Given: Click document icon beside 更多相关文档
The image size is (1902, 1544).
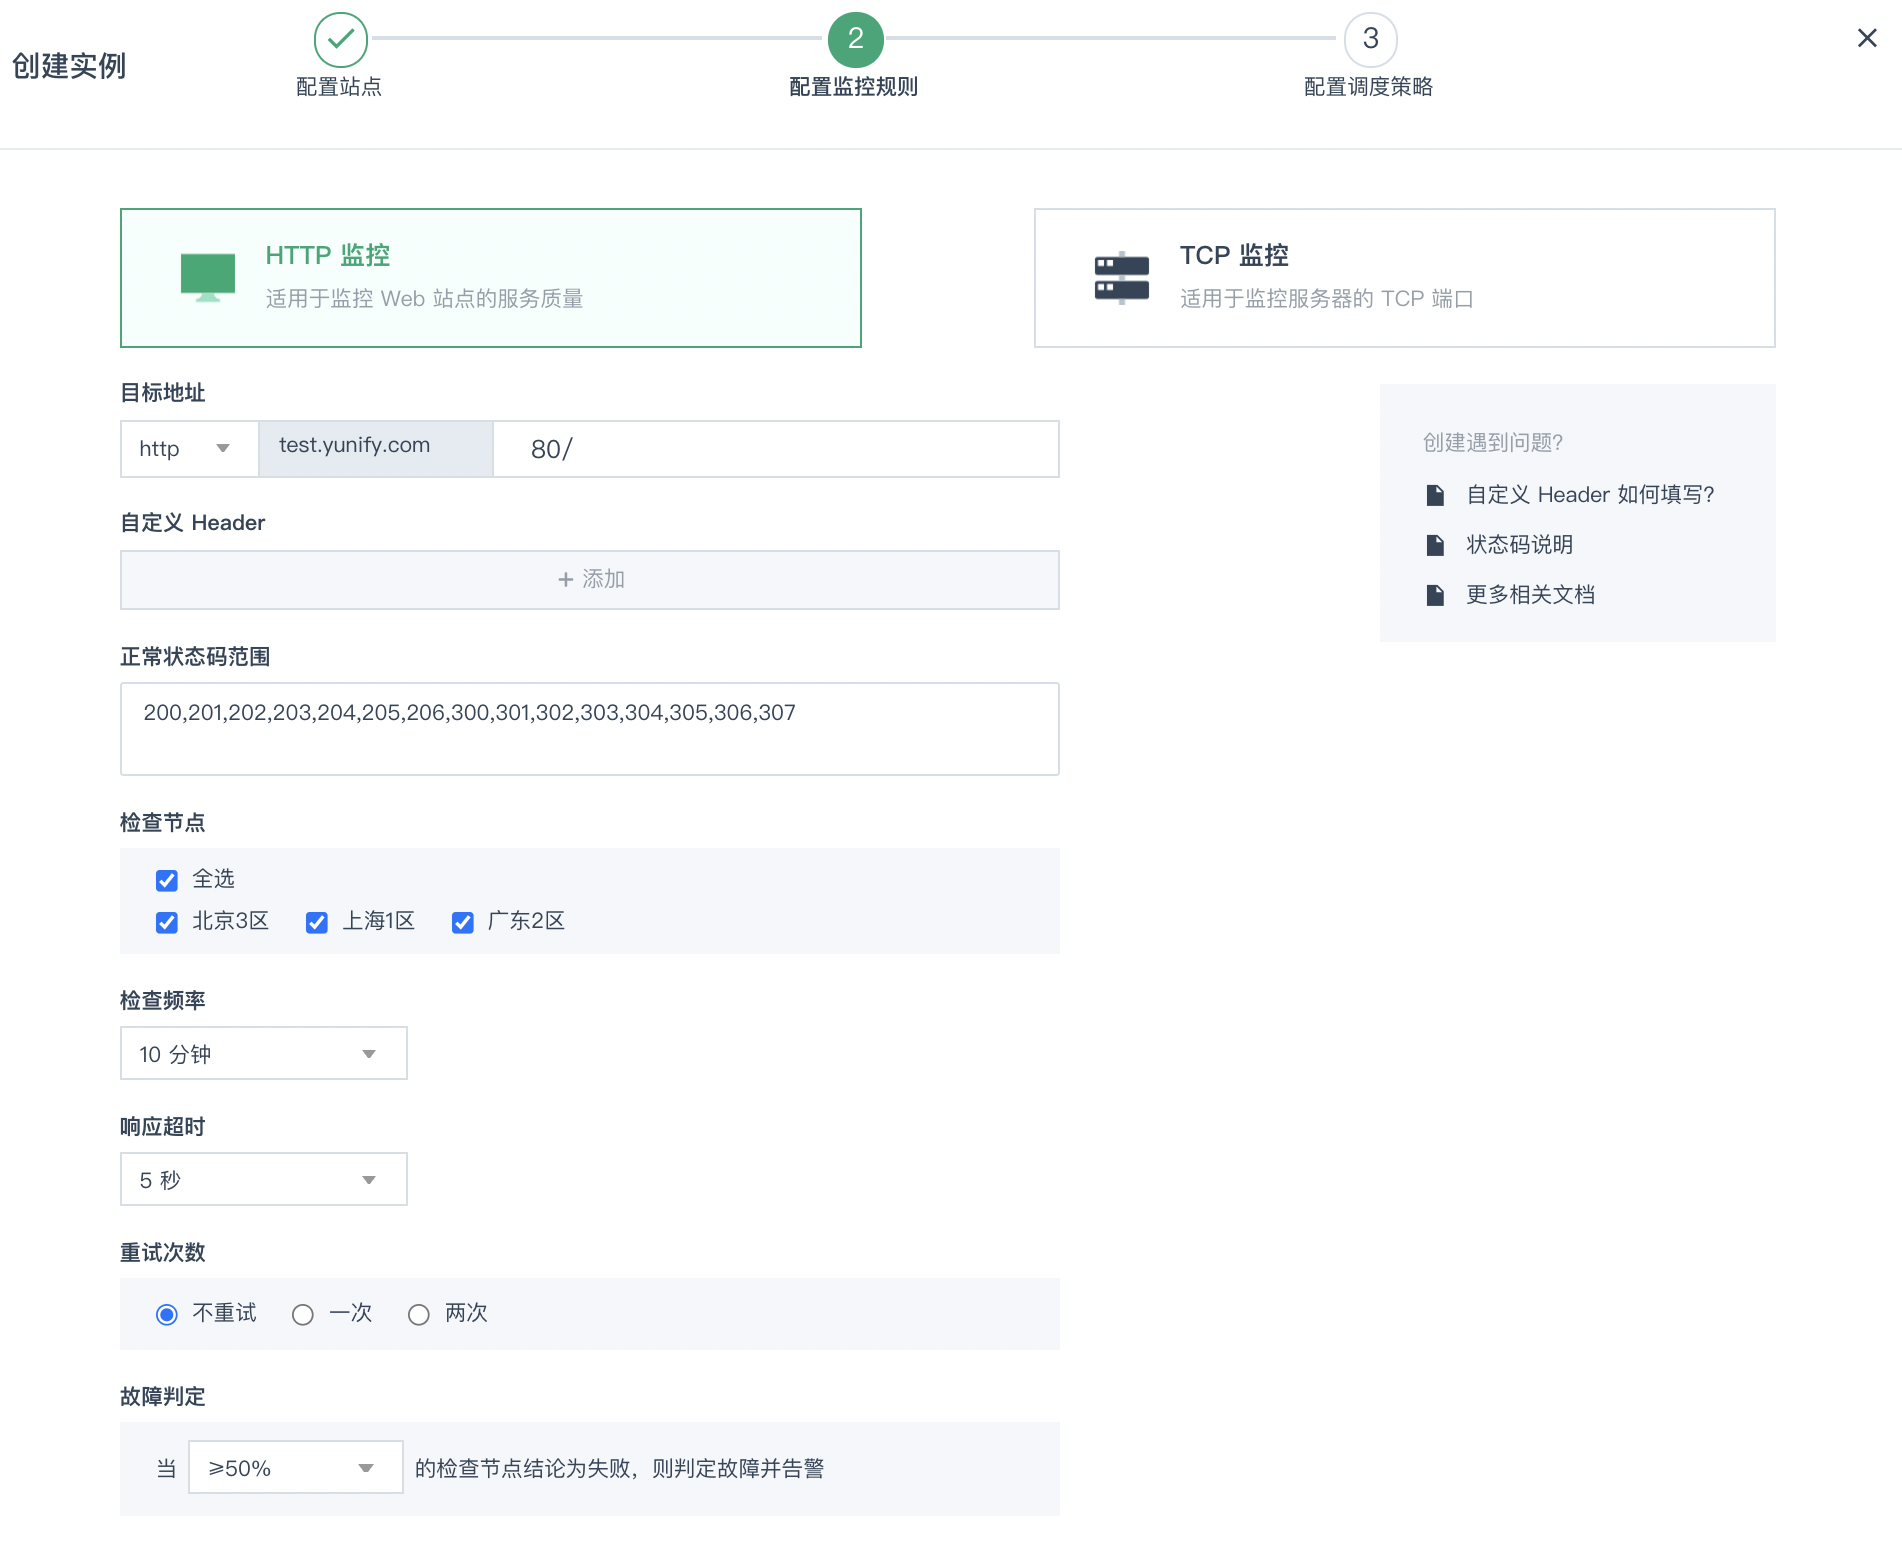Looking at the screenshot, I should (1435, 595).
